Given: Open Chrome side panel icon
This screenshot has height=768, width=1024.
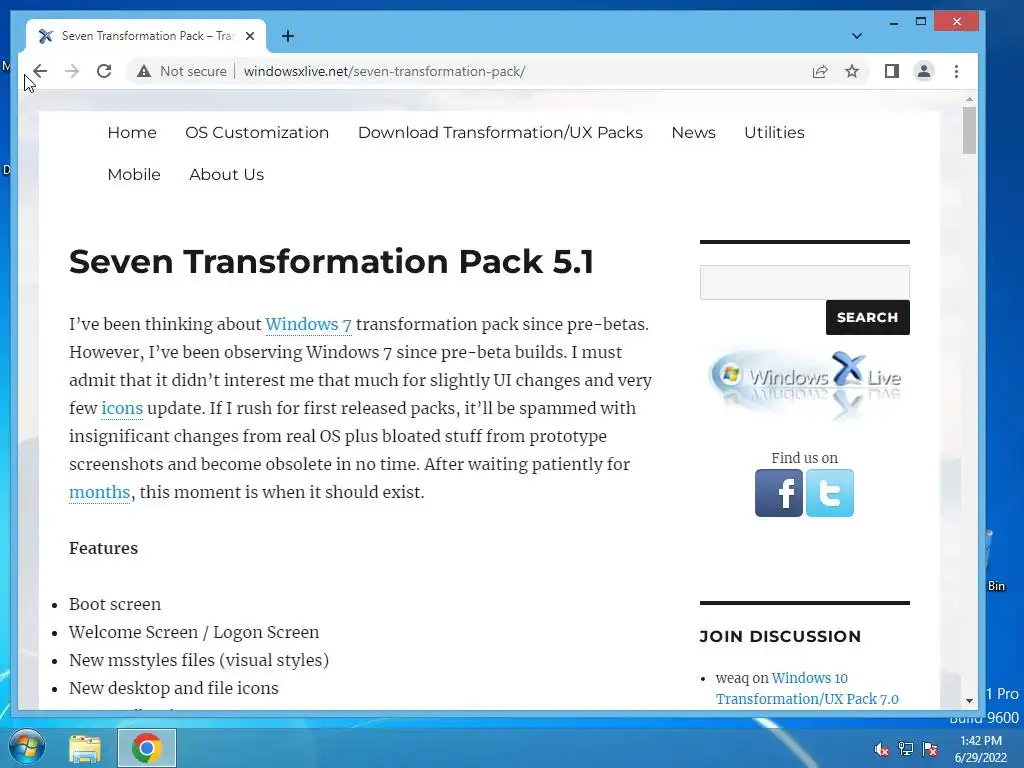Looking at the screenshot, I should pos(891,71).
